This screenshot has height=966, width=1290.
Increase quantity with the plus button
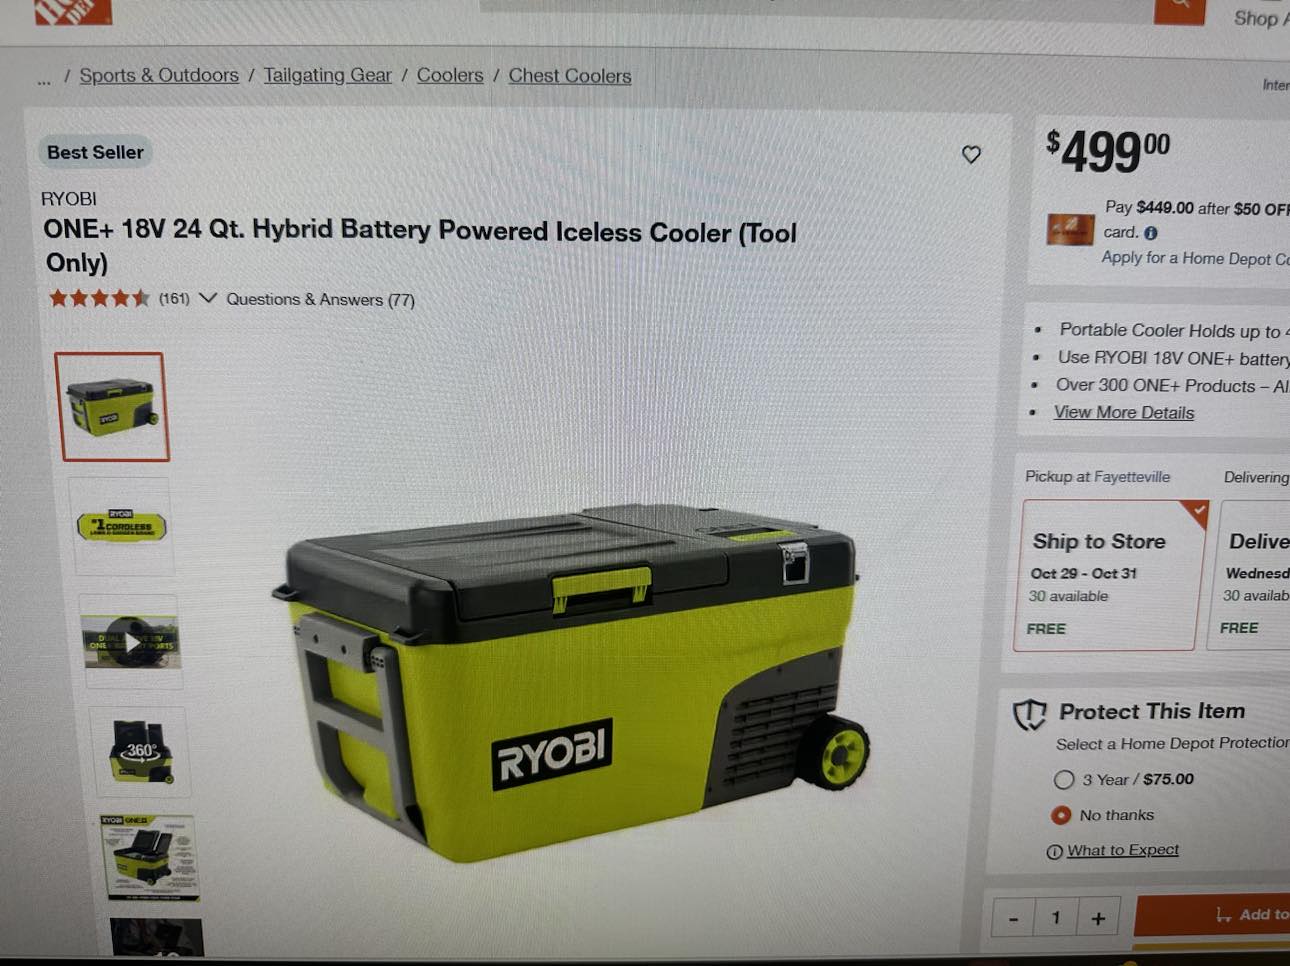click(x=1098, y=918)
